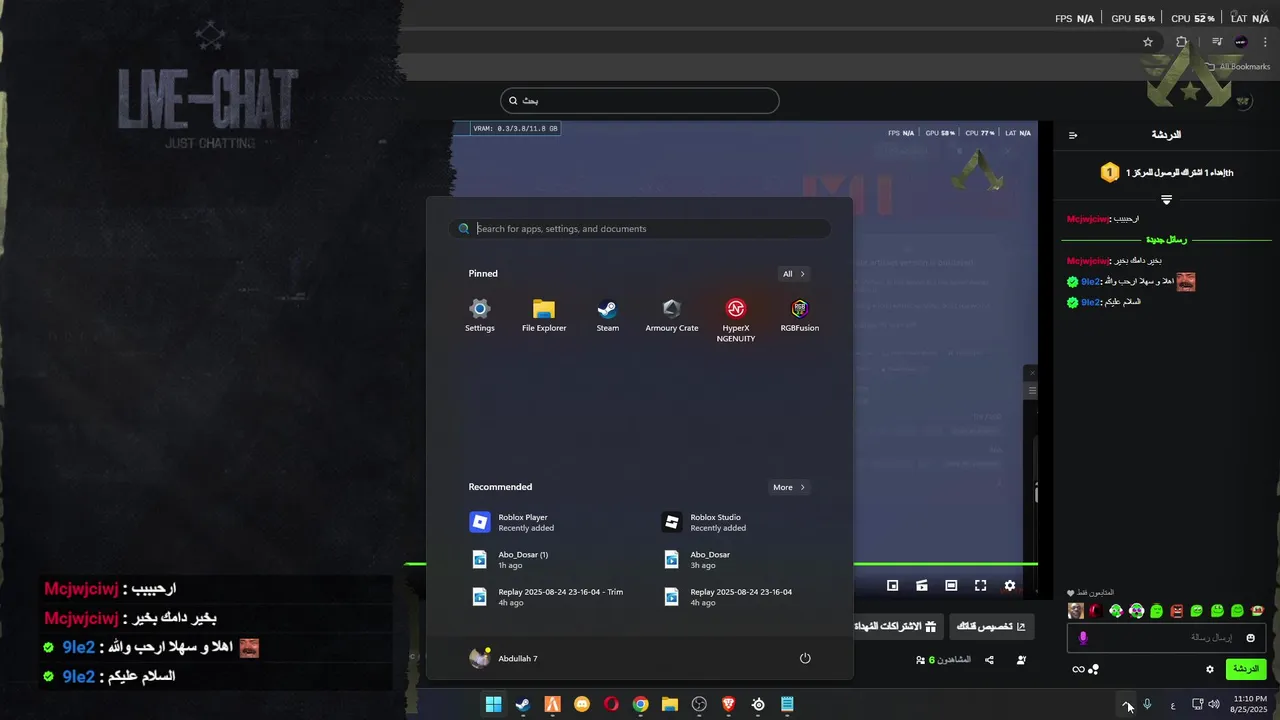This screenshot has height=720, width=1280.
Task: Open More recommended items
Action: (x=789, y=488)
